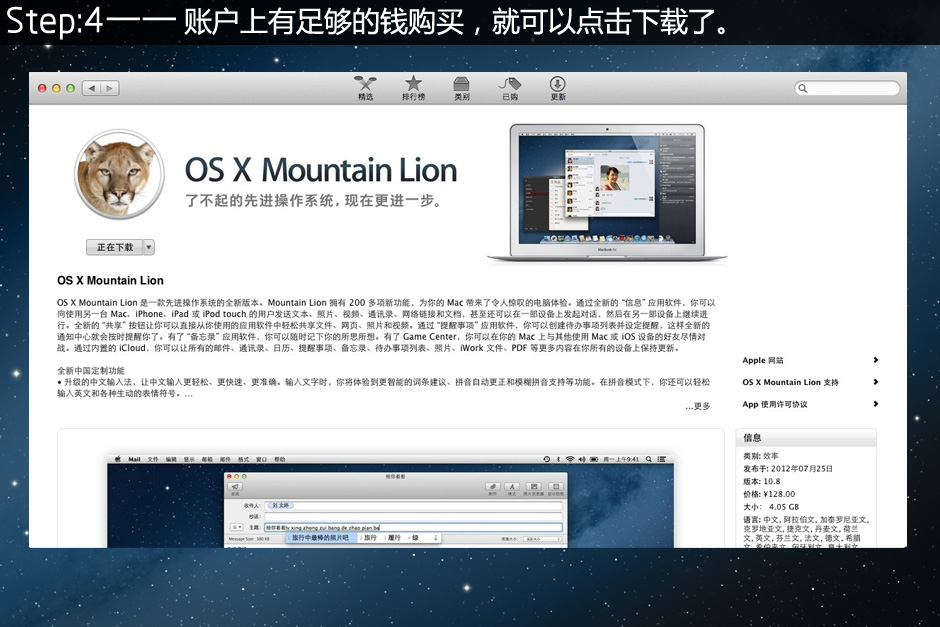Open the Categories (类别) icon
Image resolution: width=940 pixels, height=627 pixels.
[x=461, y=88]
